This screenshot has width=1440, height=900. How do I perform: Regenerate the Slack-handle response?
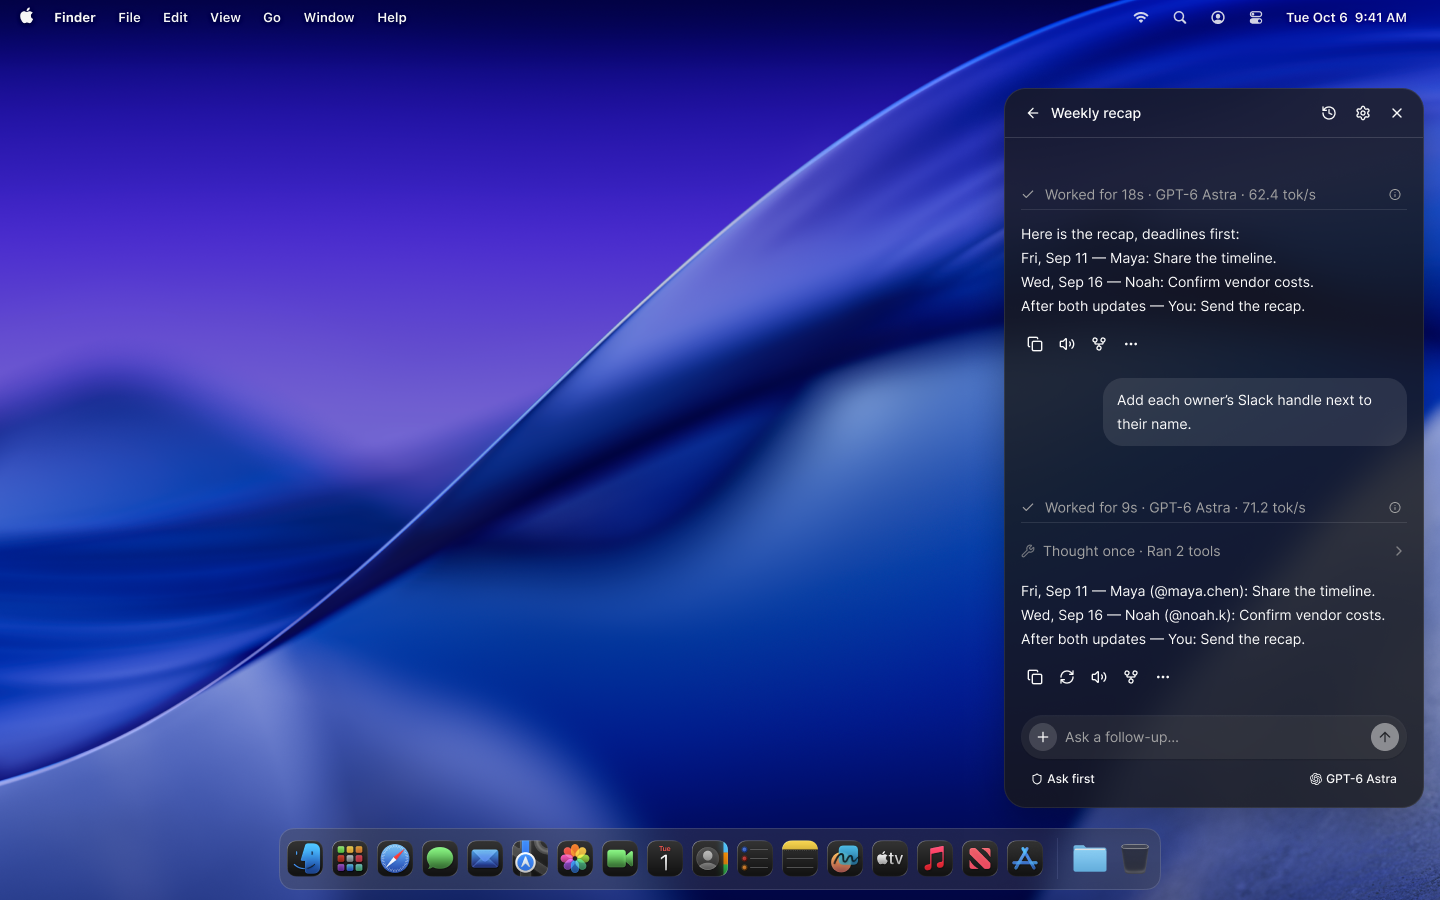pyautogui.click(x=1067, y=677)
